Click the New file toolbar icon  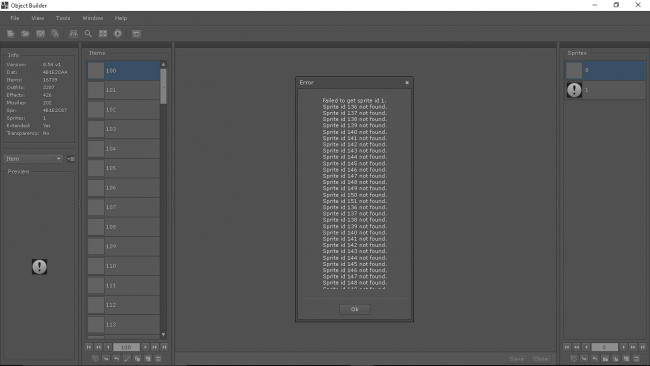(10, 34)
